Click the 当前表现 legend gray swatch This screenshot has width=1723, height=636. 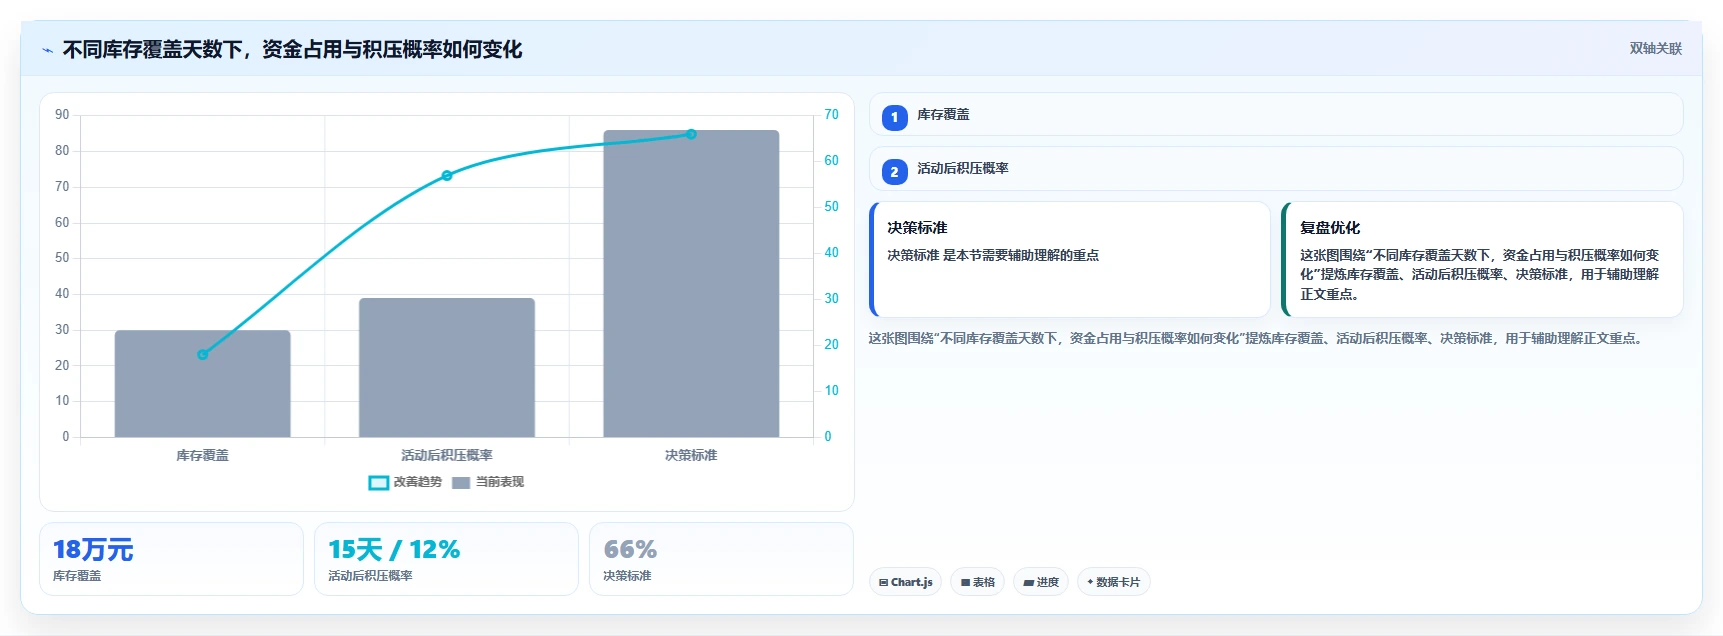[461, 483]
